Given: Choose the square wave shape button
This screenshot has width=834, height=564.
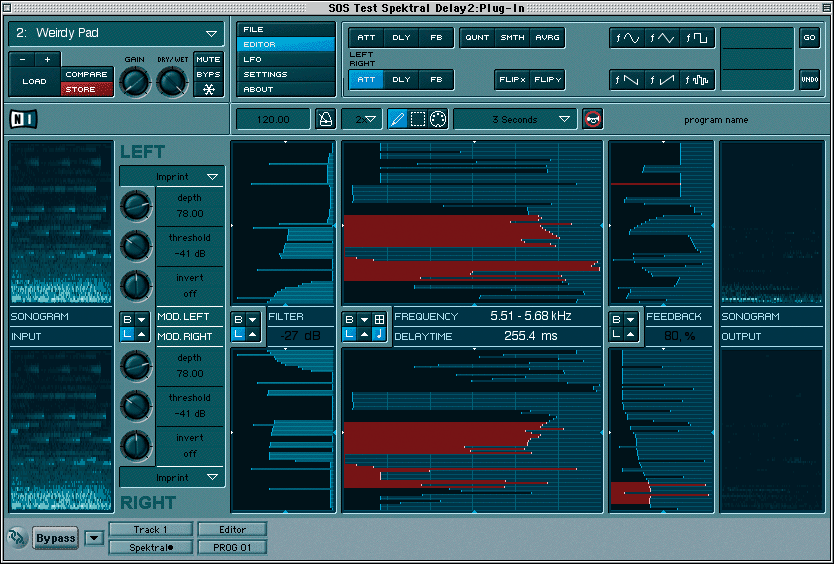Looking at the screenshot, I should [697, 39].
